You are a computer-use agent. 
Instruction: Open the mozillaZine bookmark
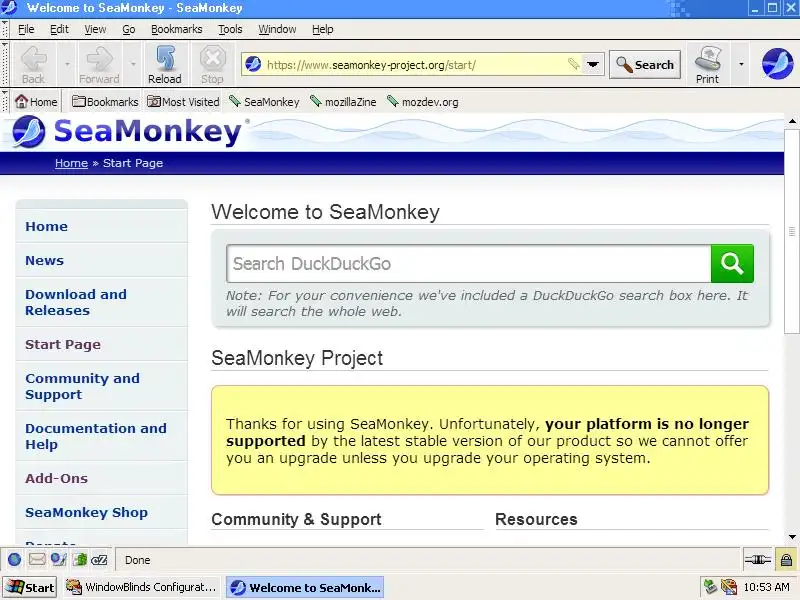tap(343, 102)
